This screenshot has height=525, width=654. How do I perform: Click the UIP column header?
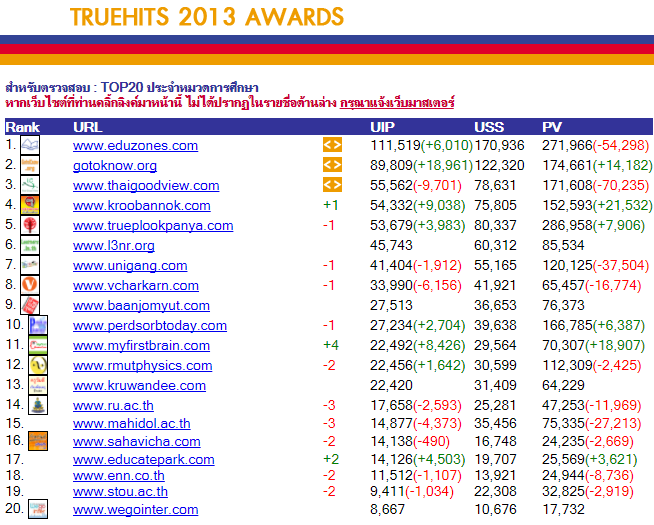point(382,127)
